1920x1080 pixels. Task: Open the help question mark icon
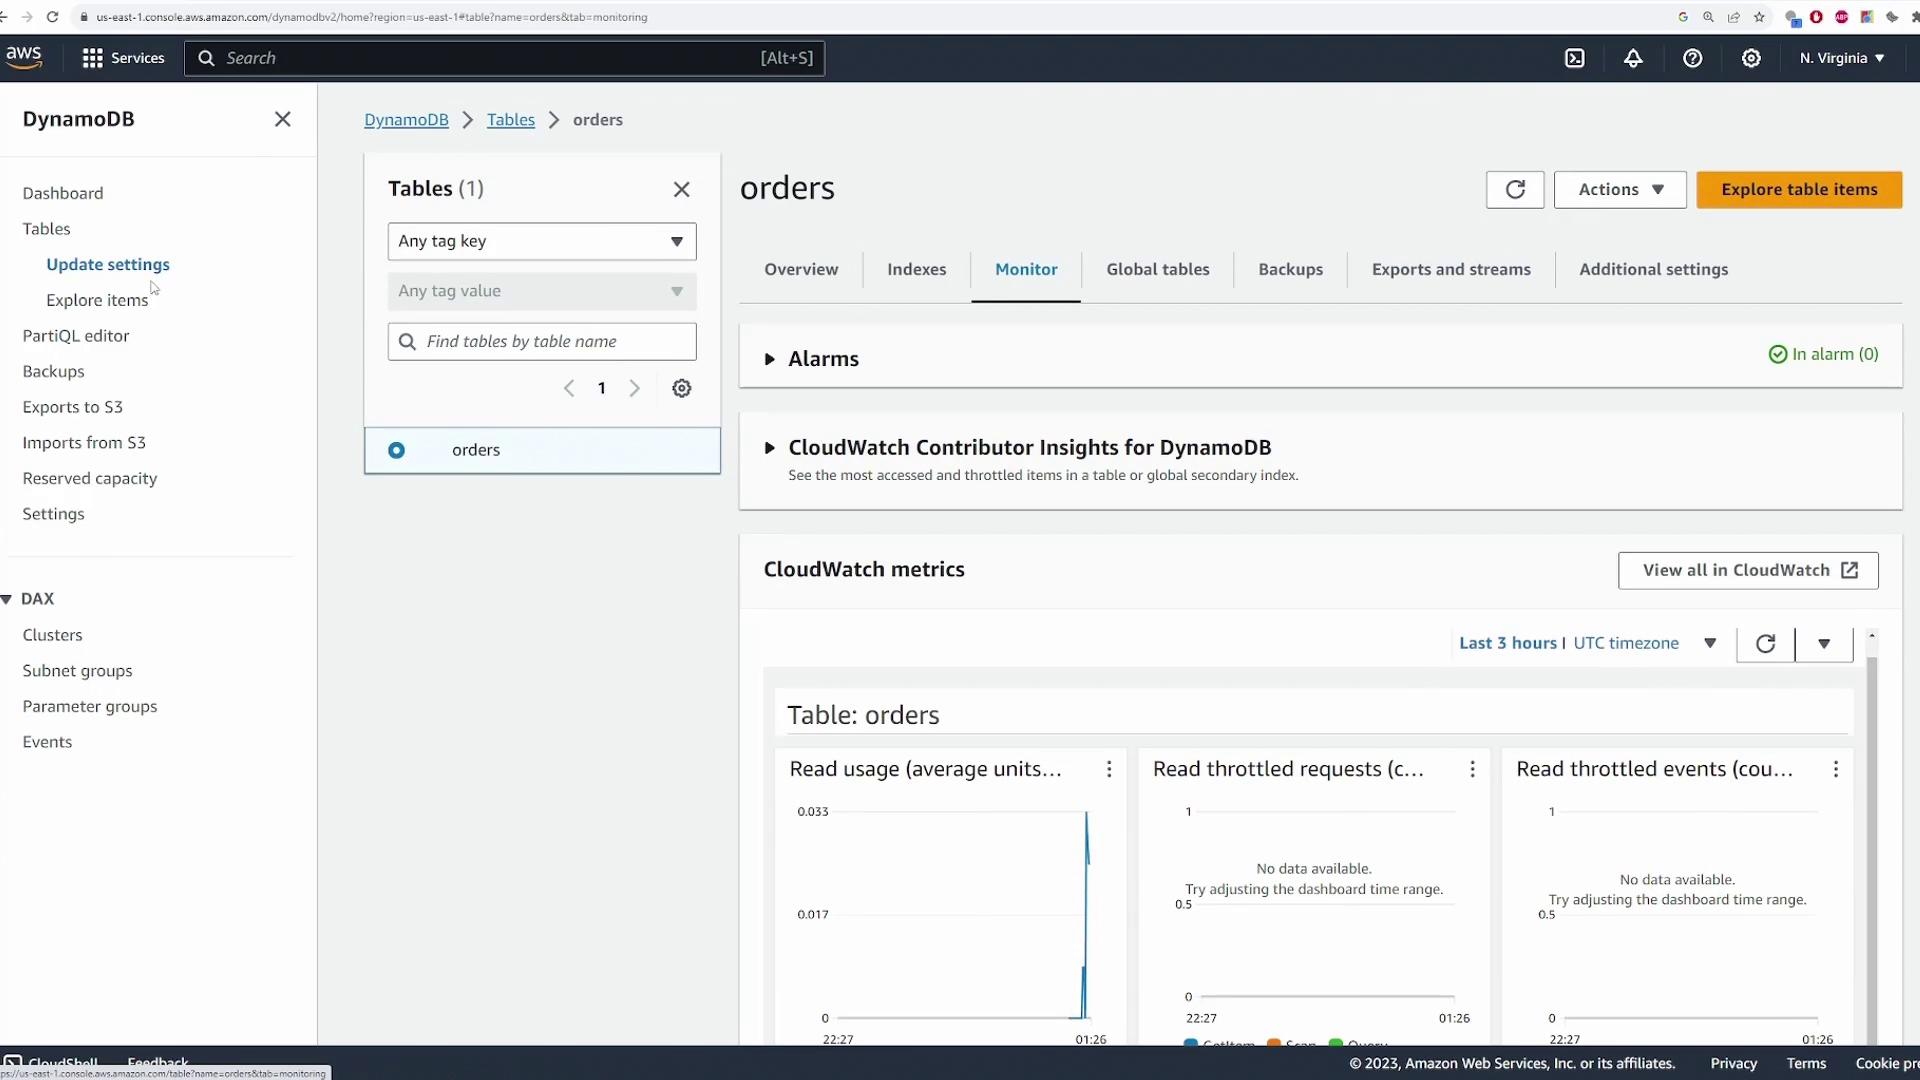(x=1692, y=58)
